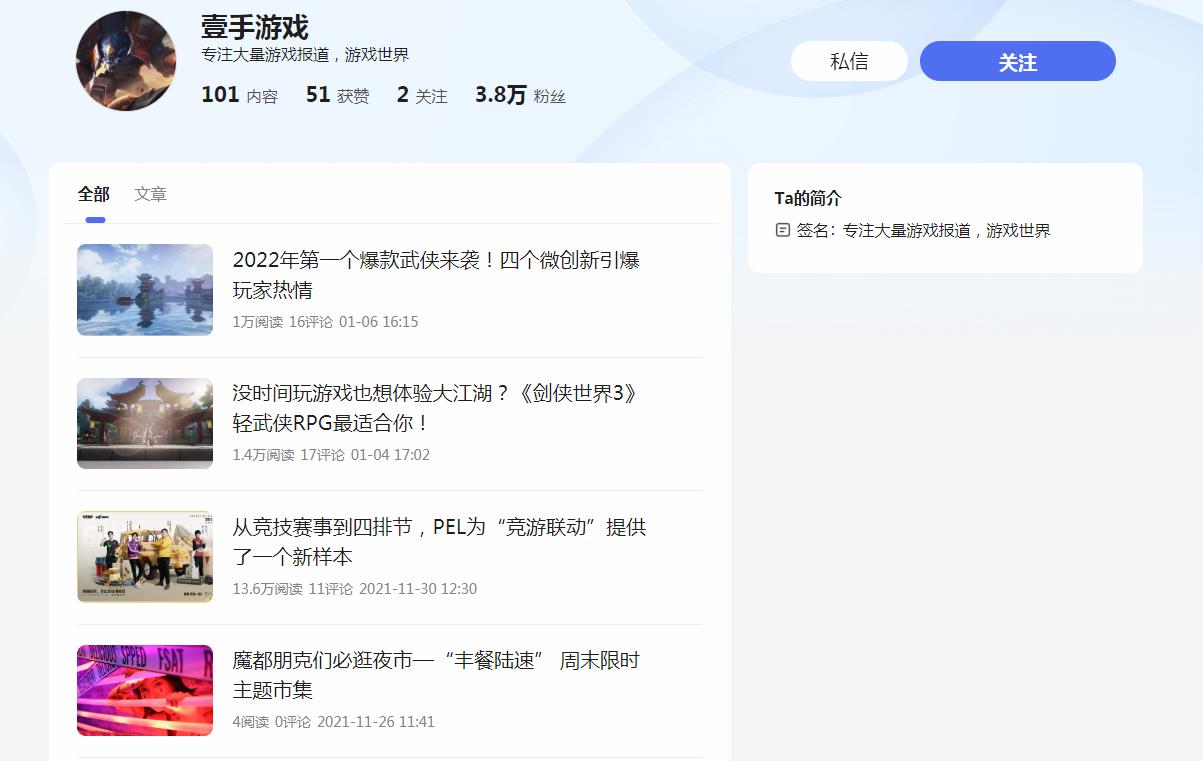The width and height of the screenshot is (1203, 761).
Task: Send a private message via 私信
Action: [849, 61]
